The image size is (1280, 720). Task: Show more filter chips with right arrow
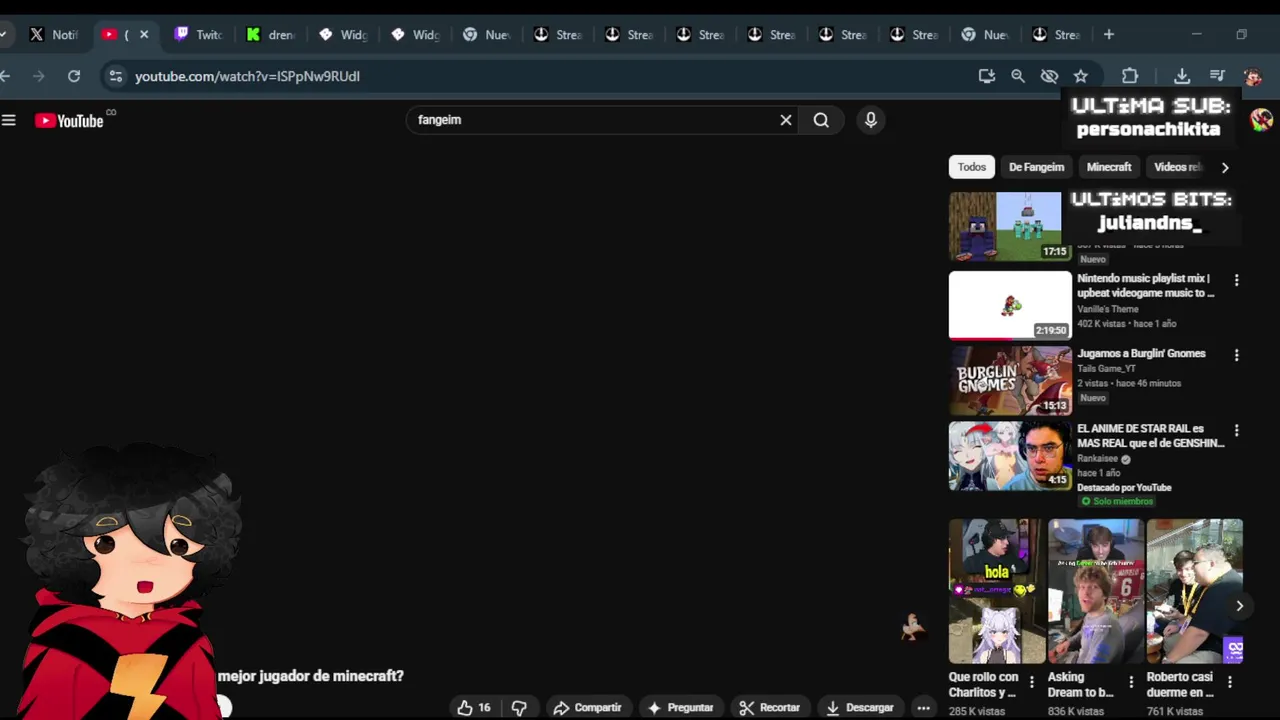(1225, 167)
